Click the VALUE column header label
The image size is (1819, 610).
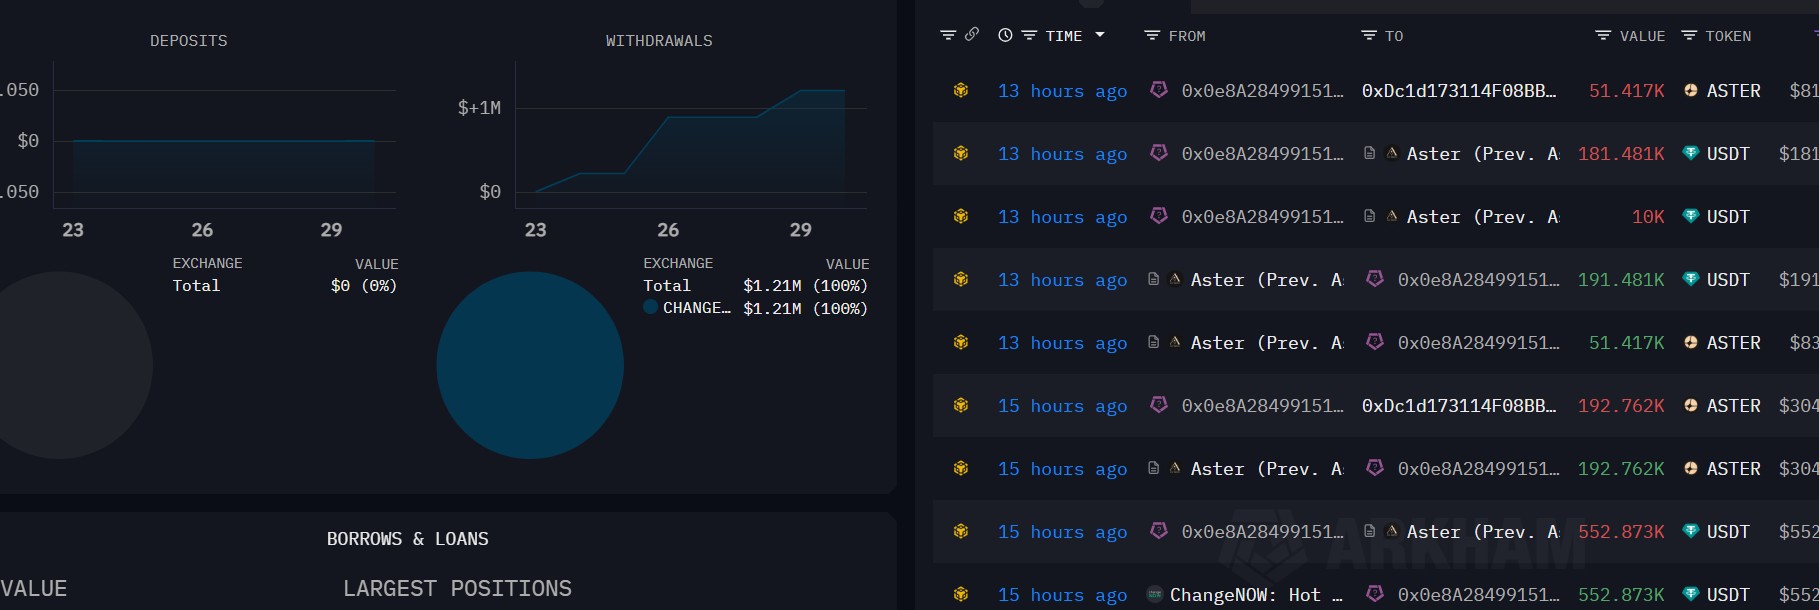point(1642,36)
